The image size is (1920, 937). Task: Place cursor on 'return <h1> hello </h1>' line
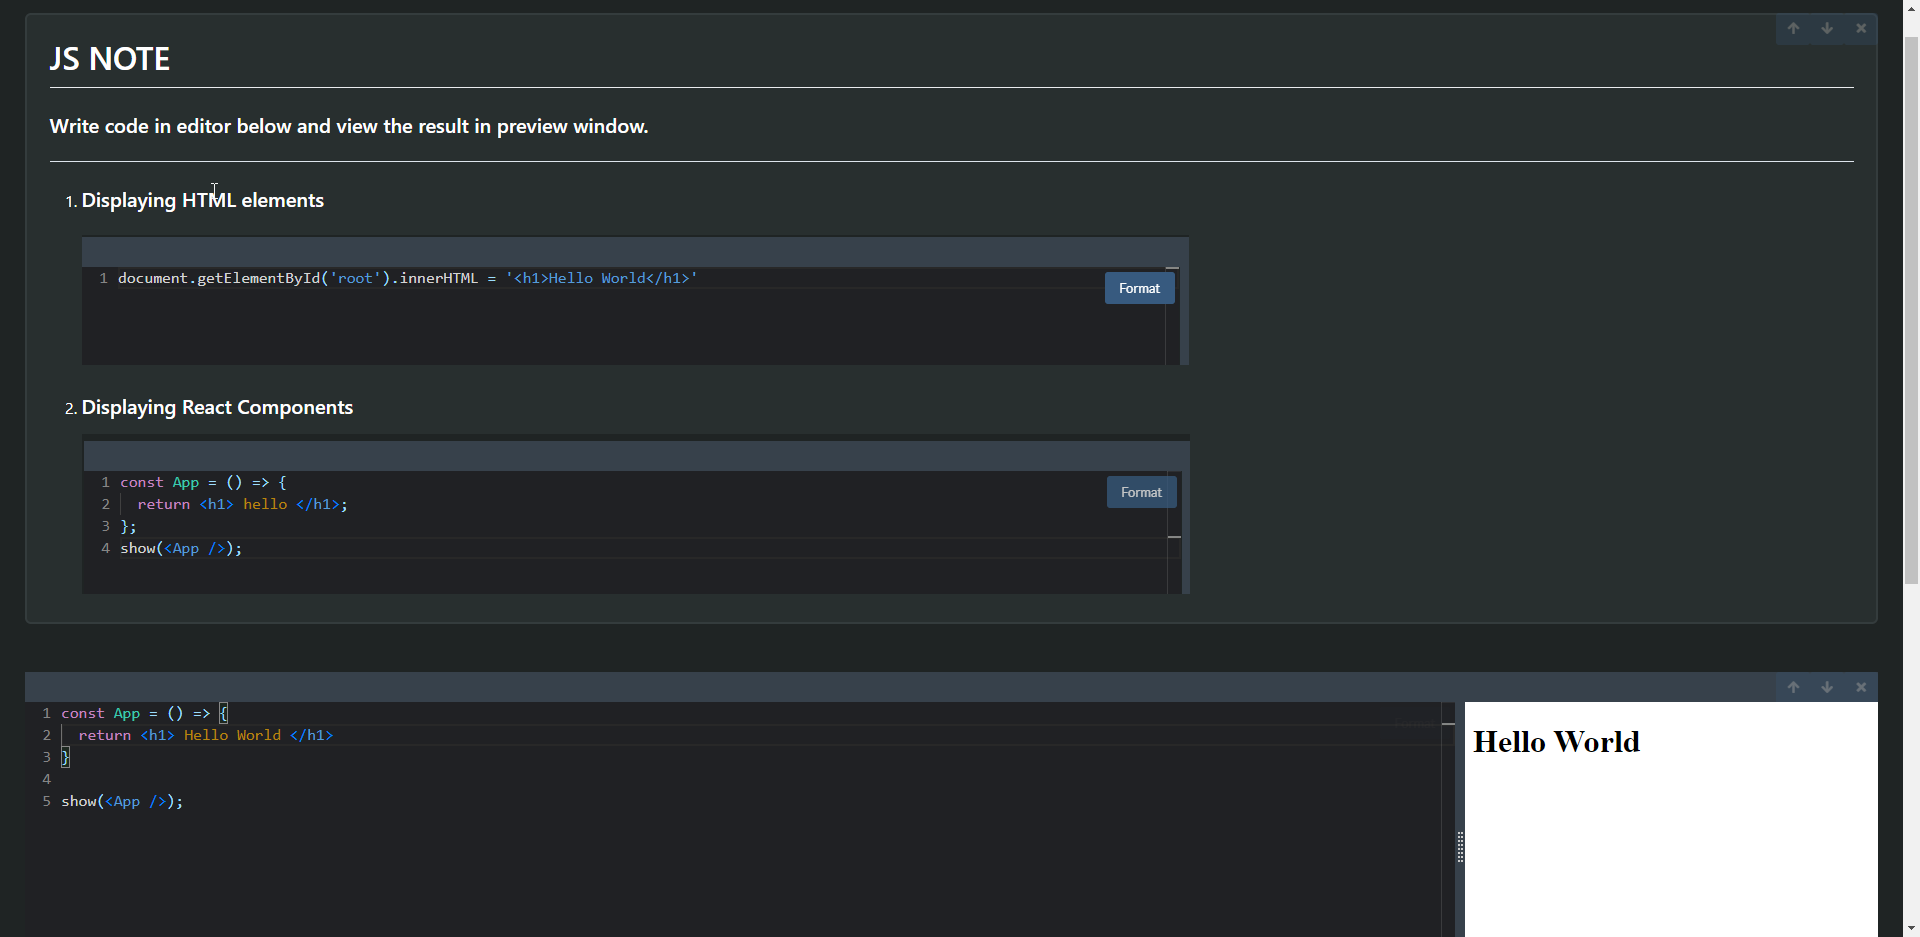(242, 505)
